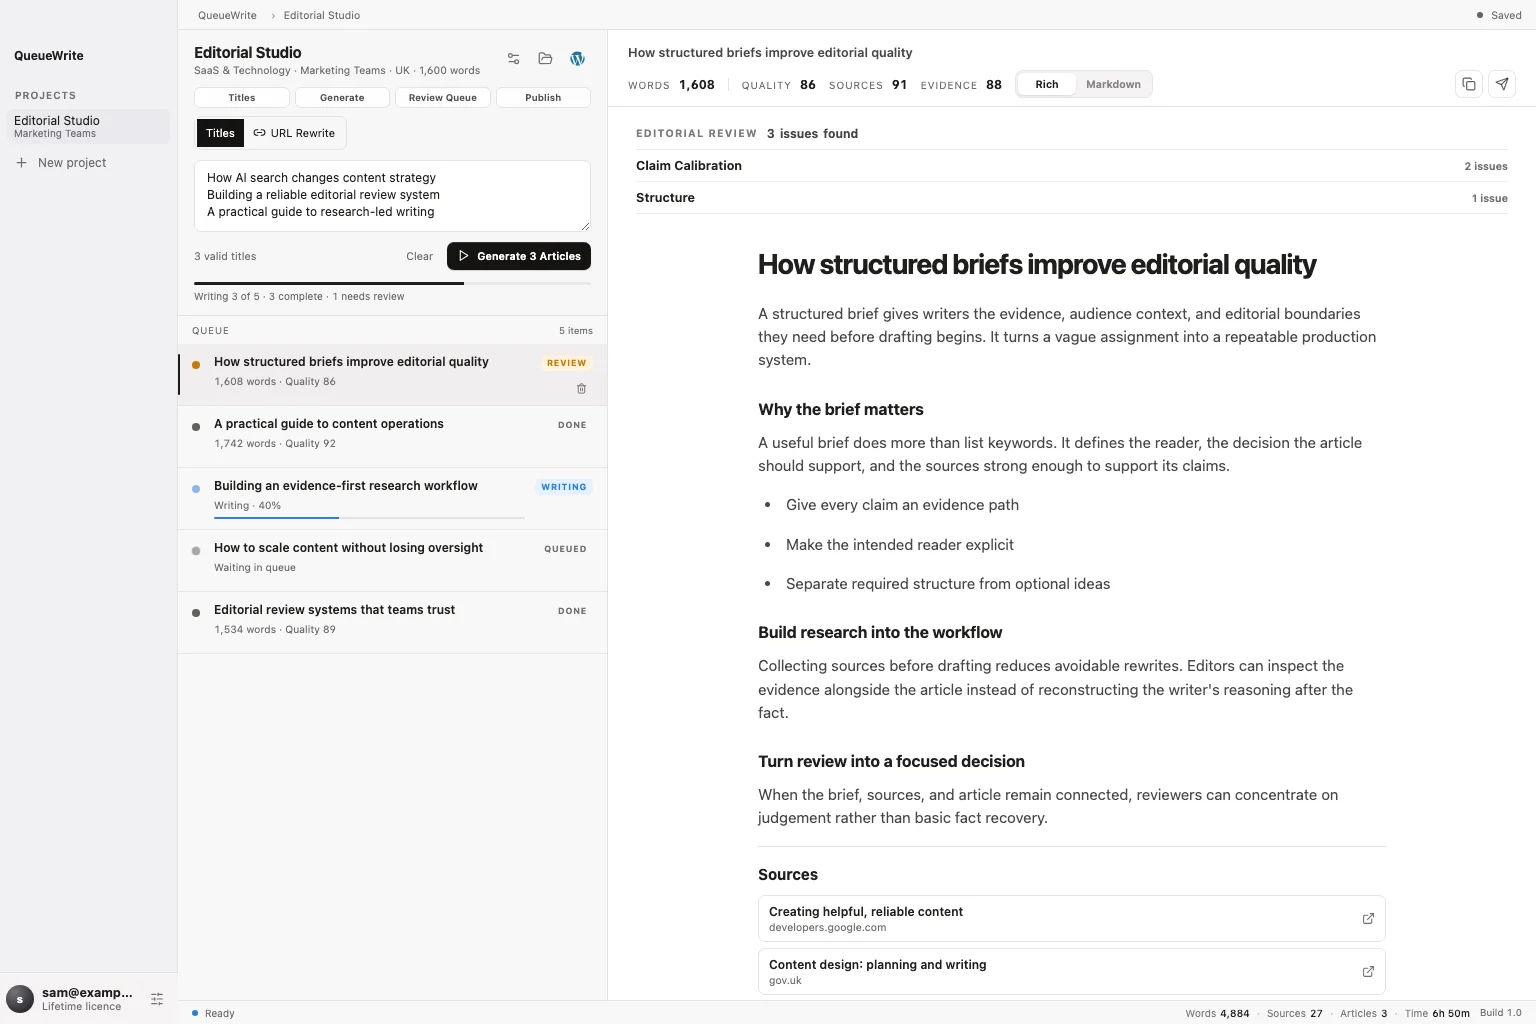Open external link for Creating helpful, reliable content

click(1368, 919)
